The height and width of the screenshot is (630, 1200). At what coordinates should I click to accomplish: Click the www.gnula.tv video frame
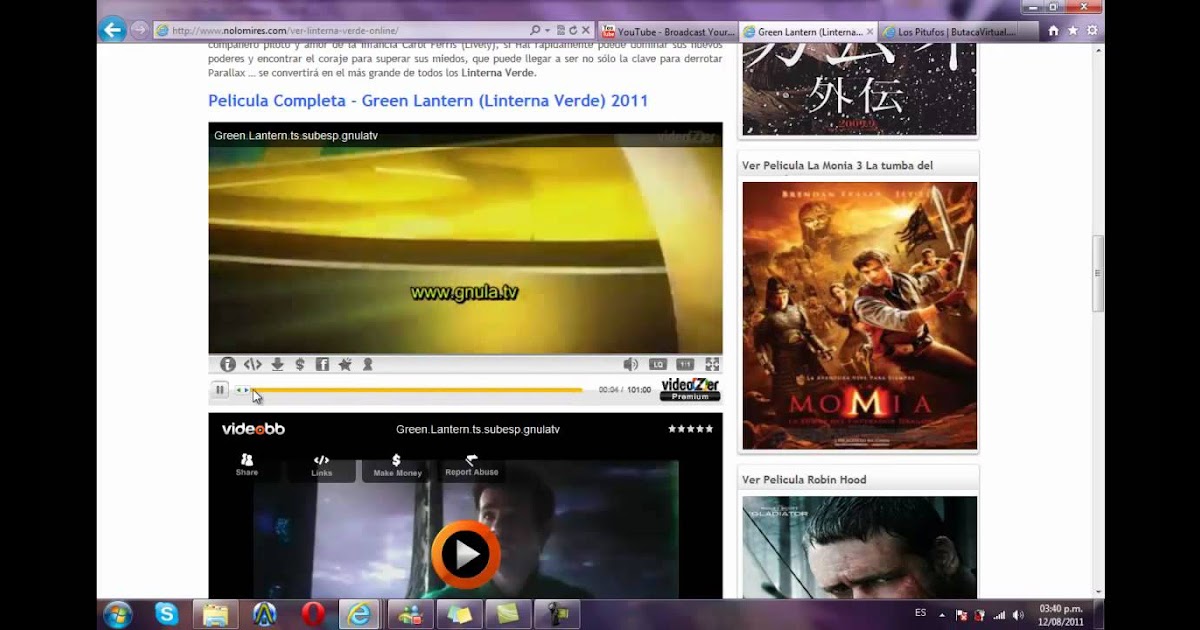(x=465, y=239)
